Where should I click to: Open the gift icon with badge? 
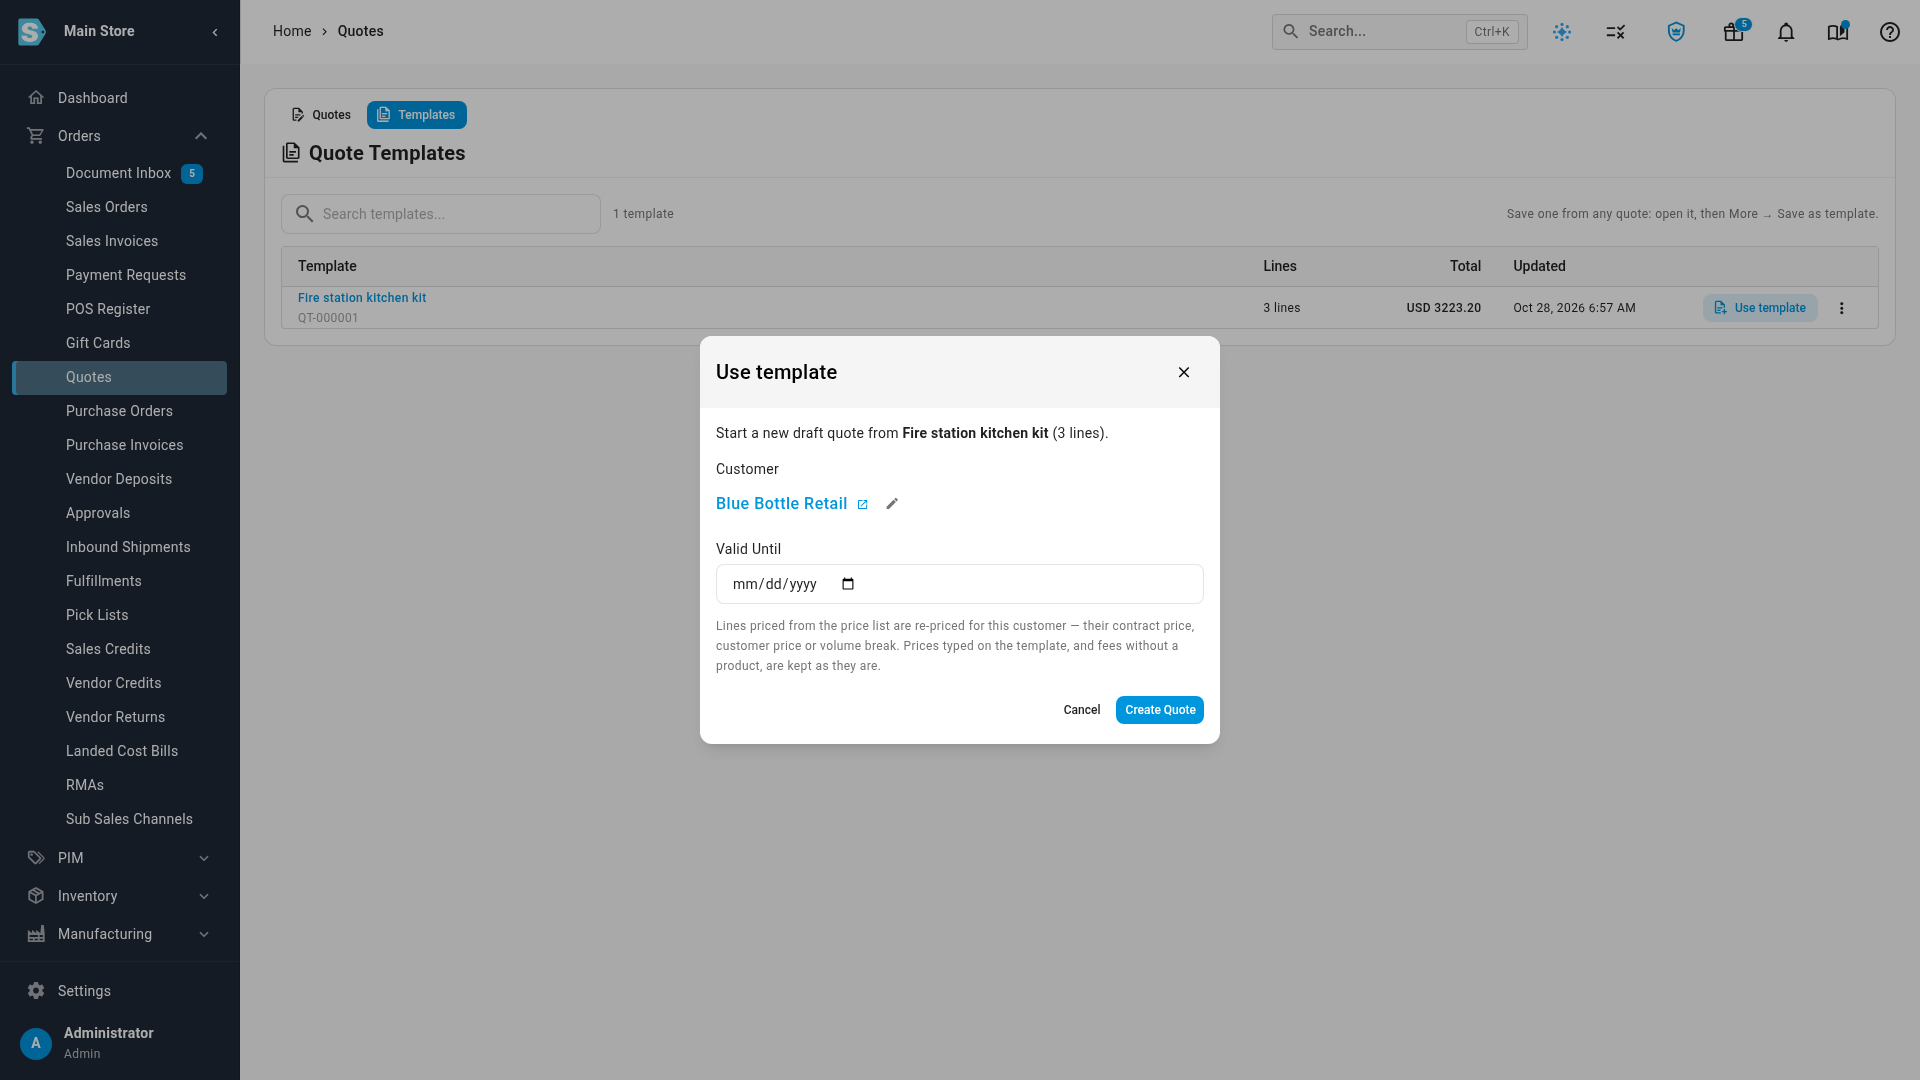1734,32
